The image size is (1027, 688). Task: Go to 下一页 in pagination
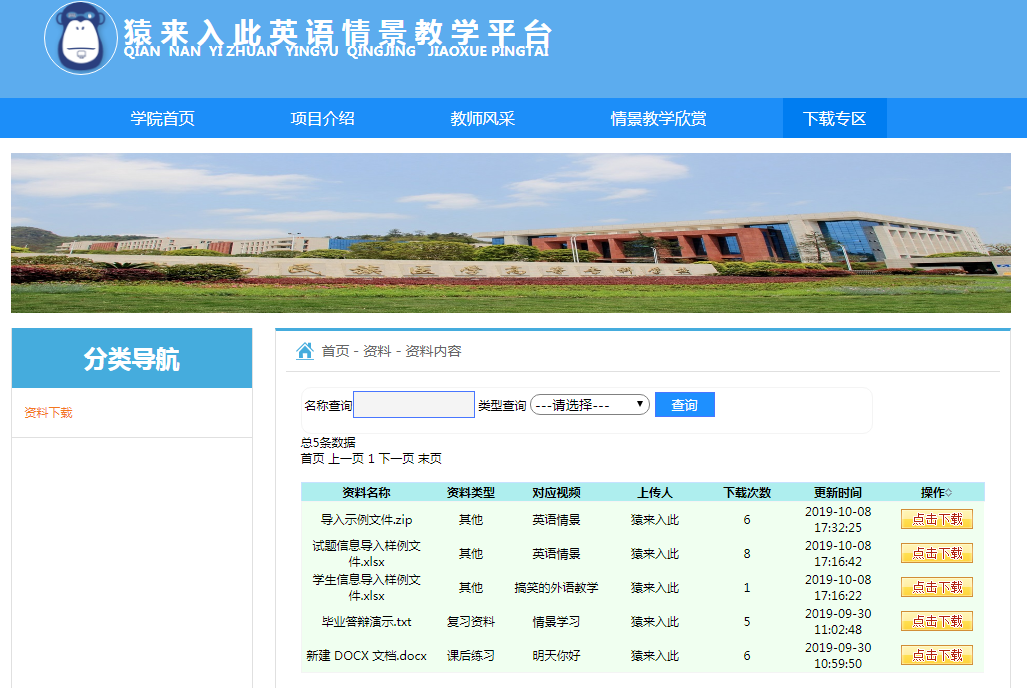point(396,459)
